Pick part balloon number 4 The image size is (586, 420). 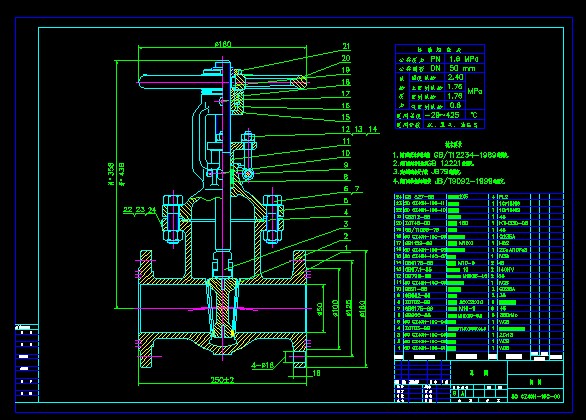[346, 212]
